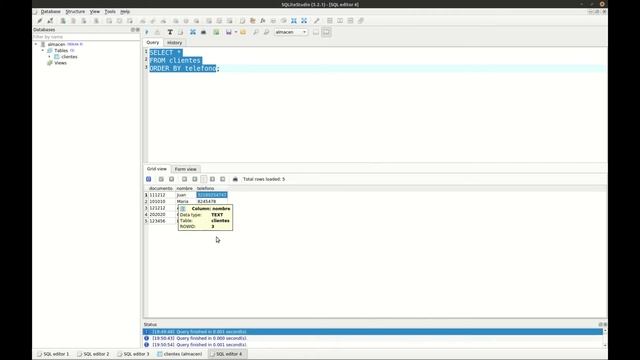Screen dimensions: 640x360
Task: Click the float icon in Databases panel header
Action: [133, 30]
